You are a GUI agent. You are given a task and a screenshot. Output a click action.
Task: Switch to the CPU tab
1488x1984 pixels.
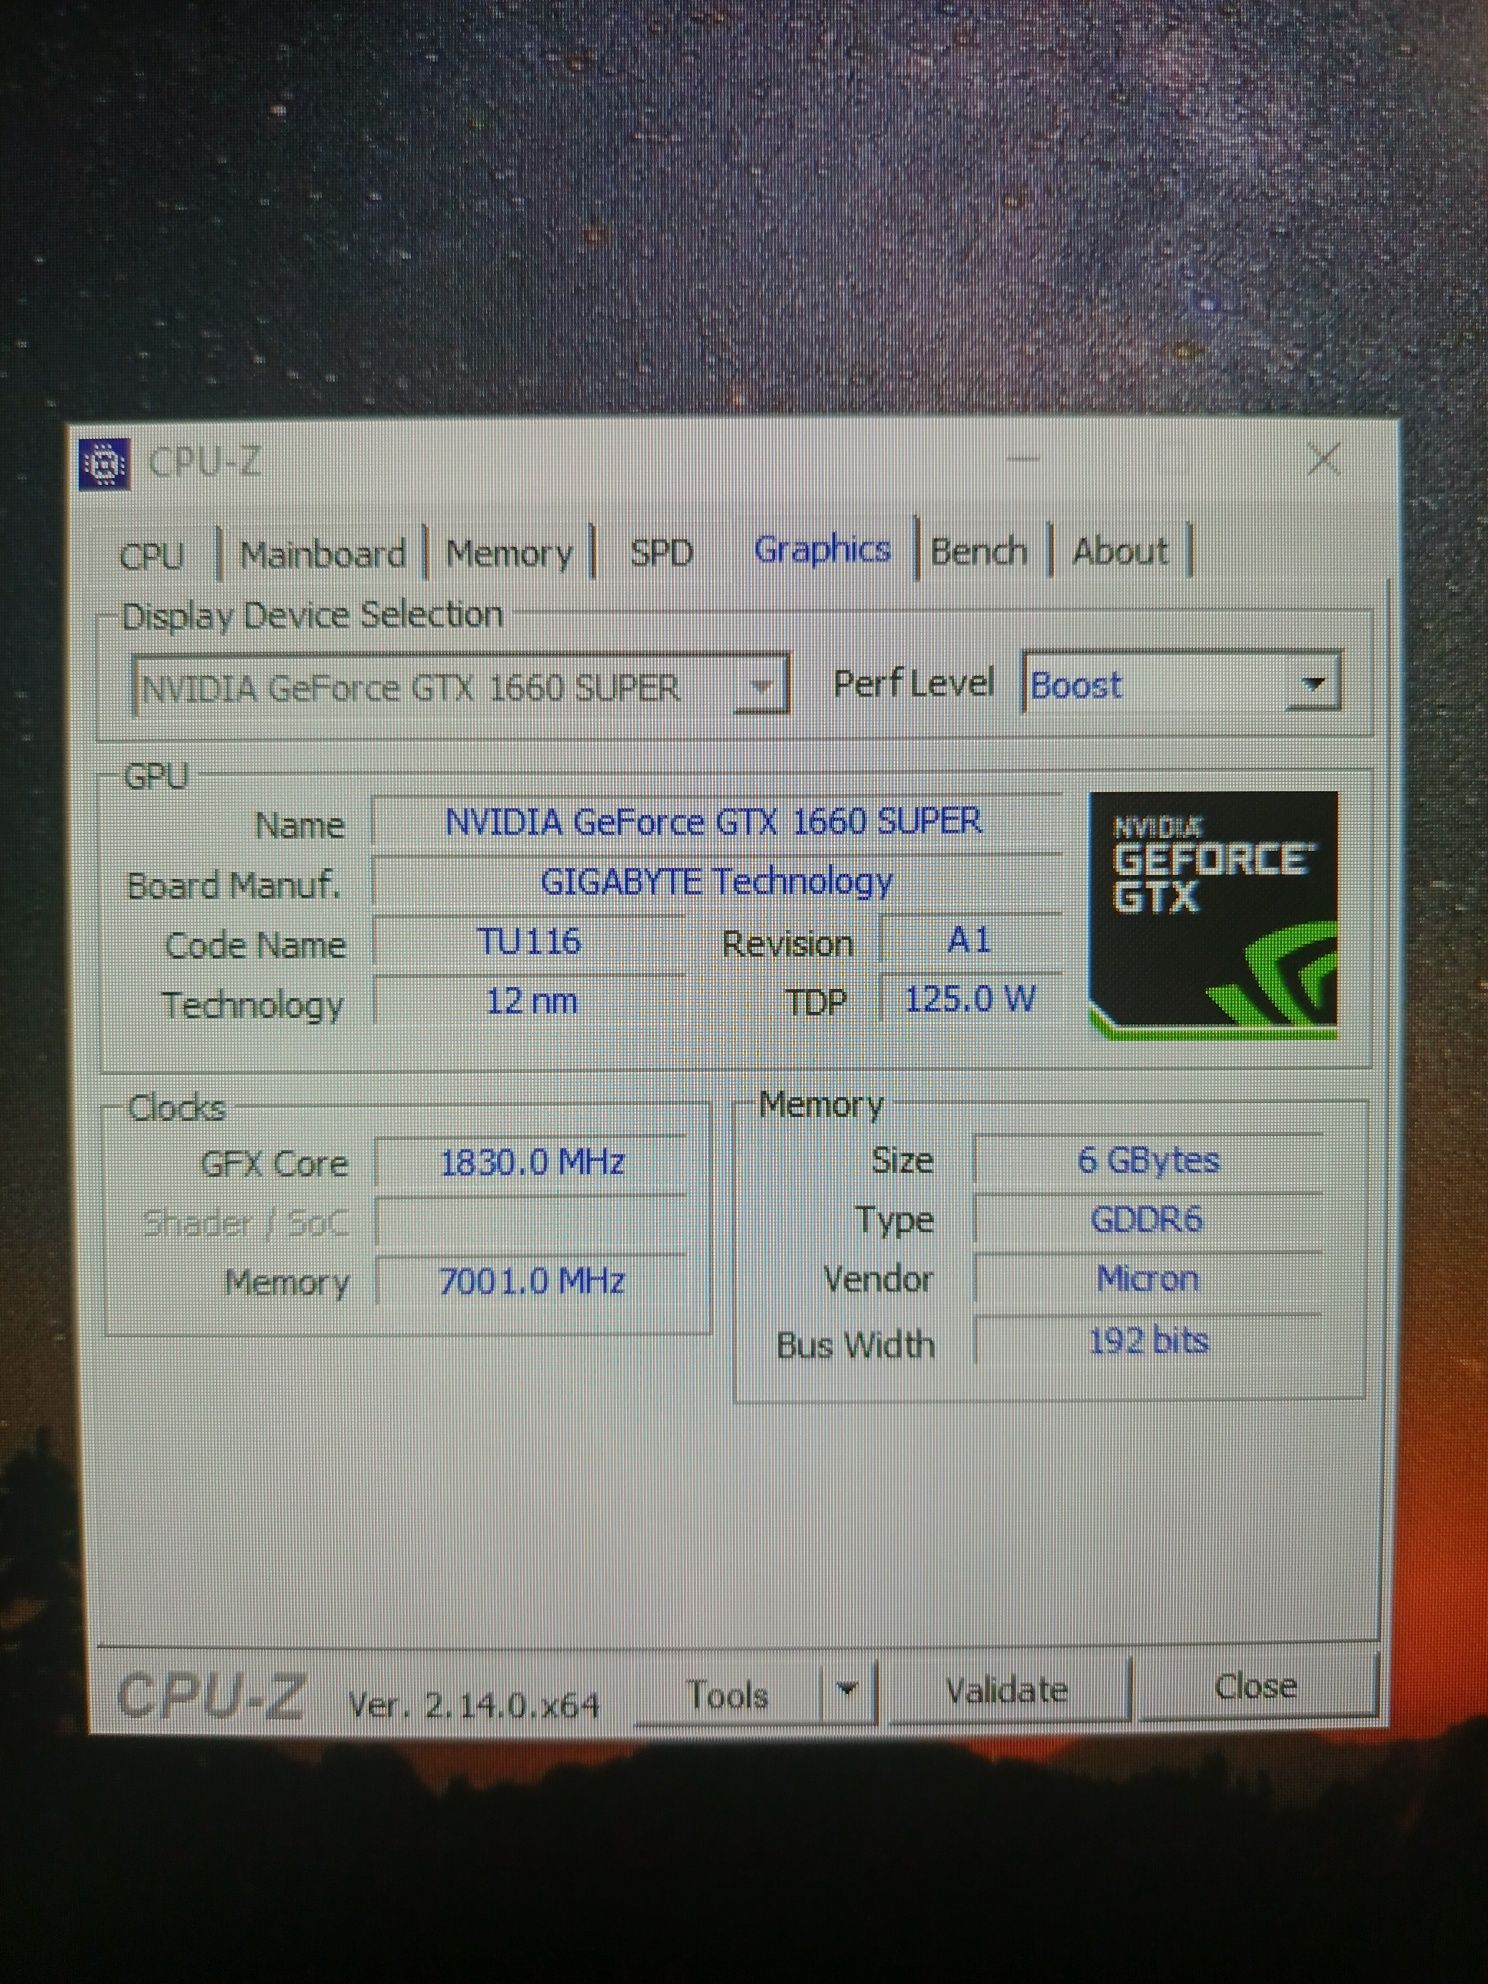(152, 554)
